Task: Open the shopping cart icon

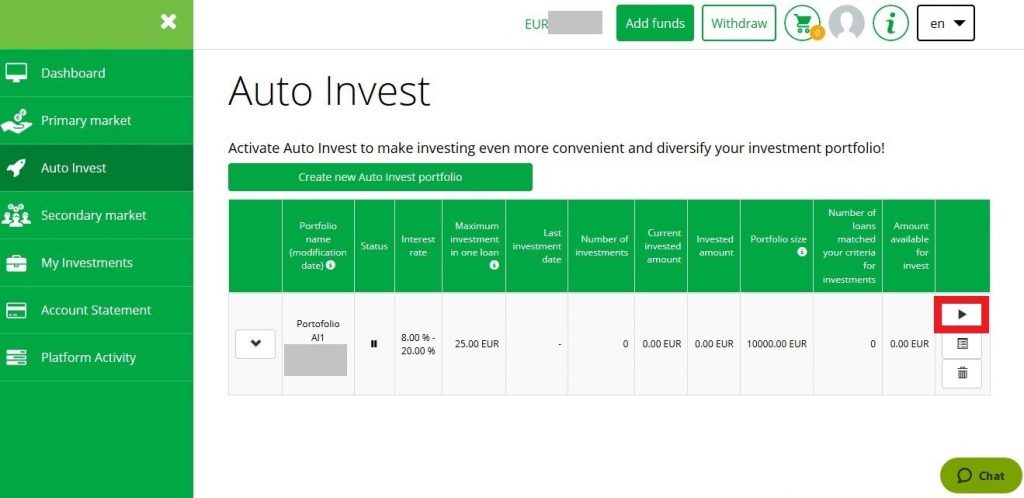Action: click(802, 23)
